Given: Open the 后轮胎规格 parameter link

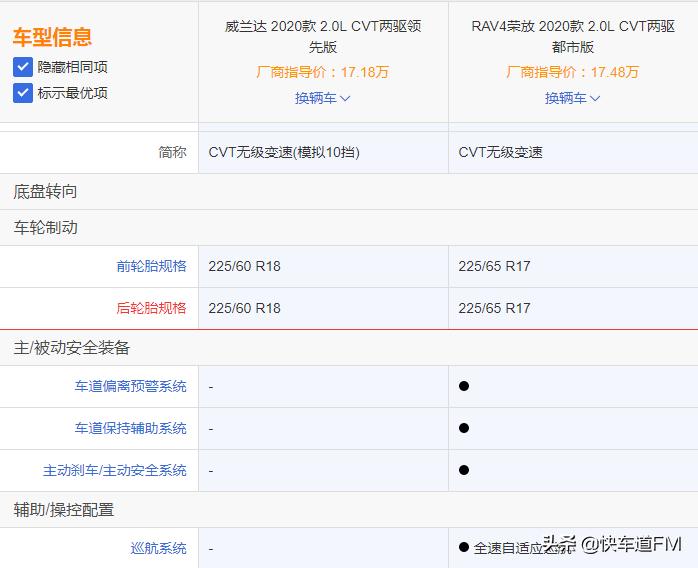Looking at the screenshot, I should click(151, 308).
